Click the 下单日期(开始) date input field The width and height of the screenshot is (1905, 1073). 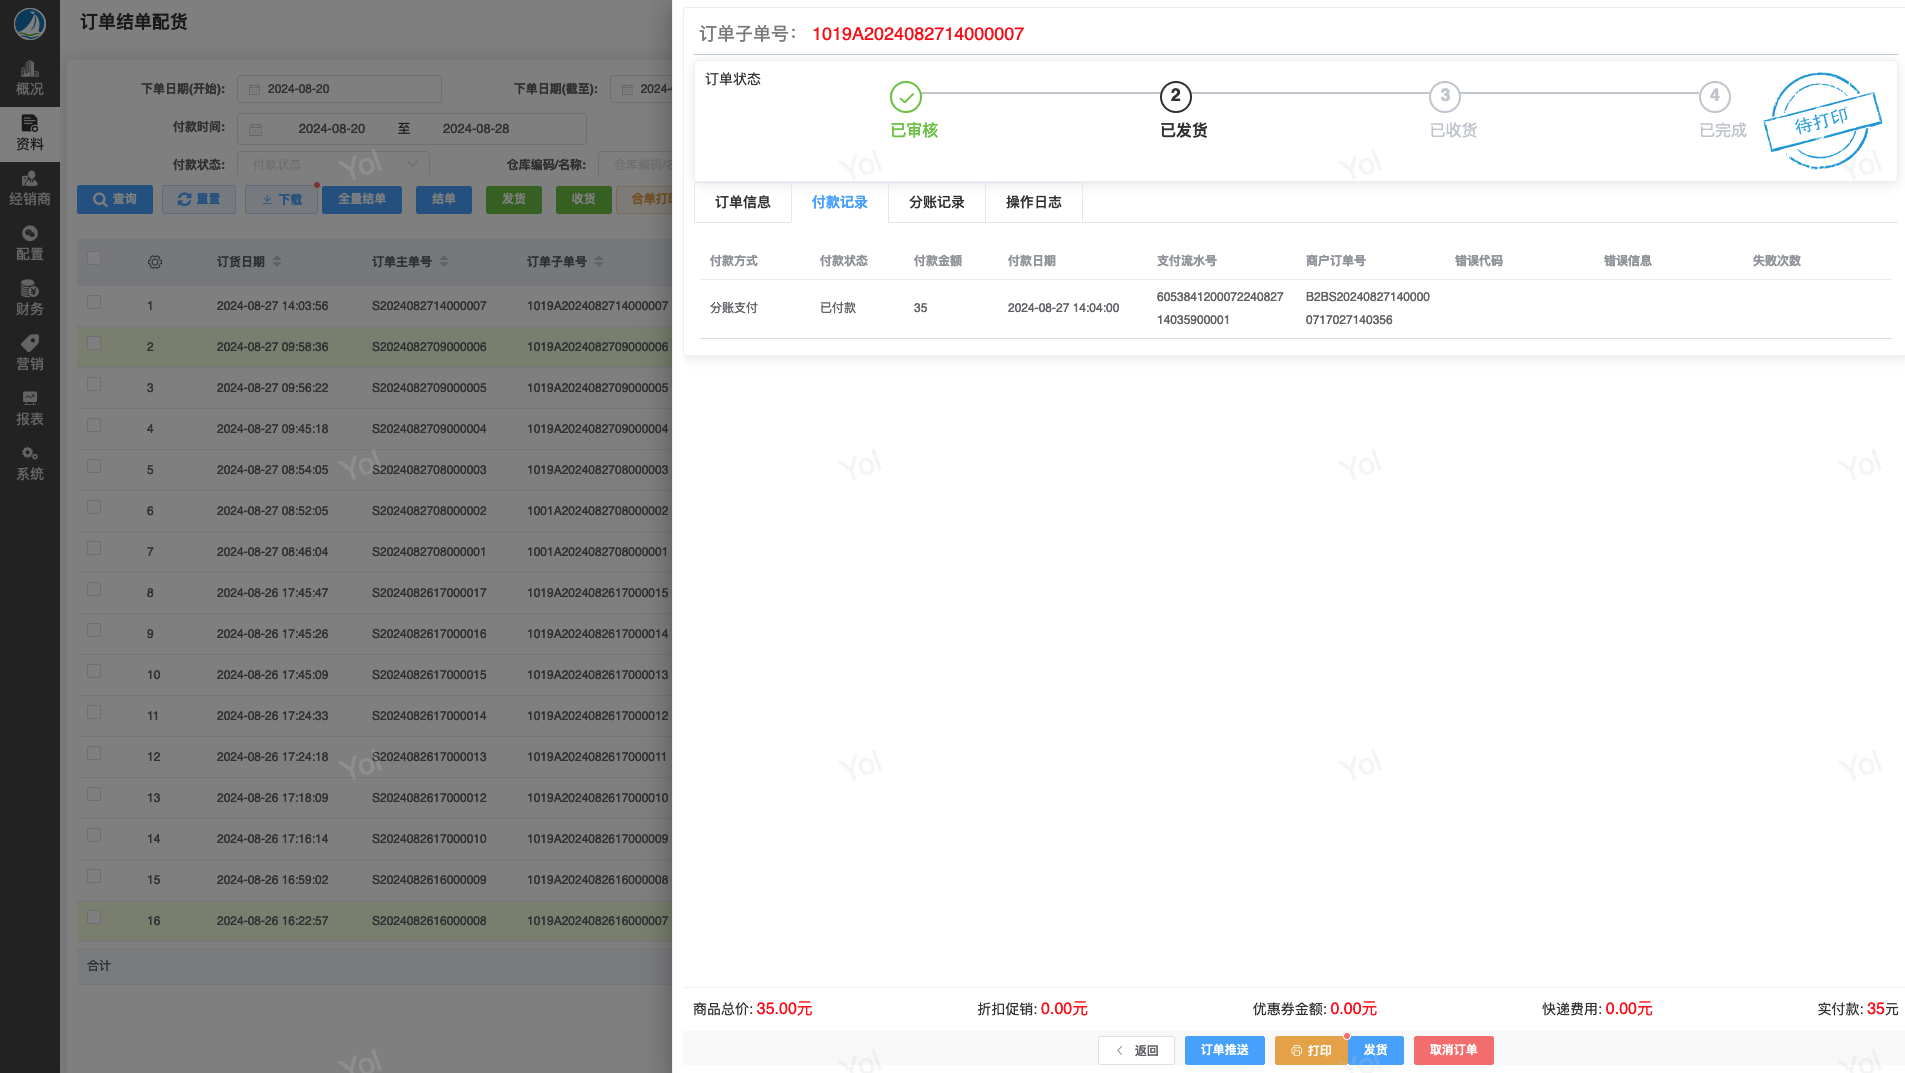pos(339,89)
